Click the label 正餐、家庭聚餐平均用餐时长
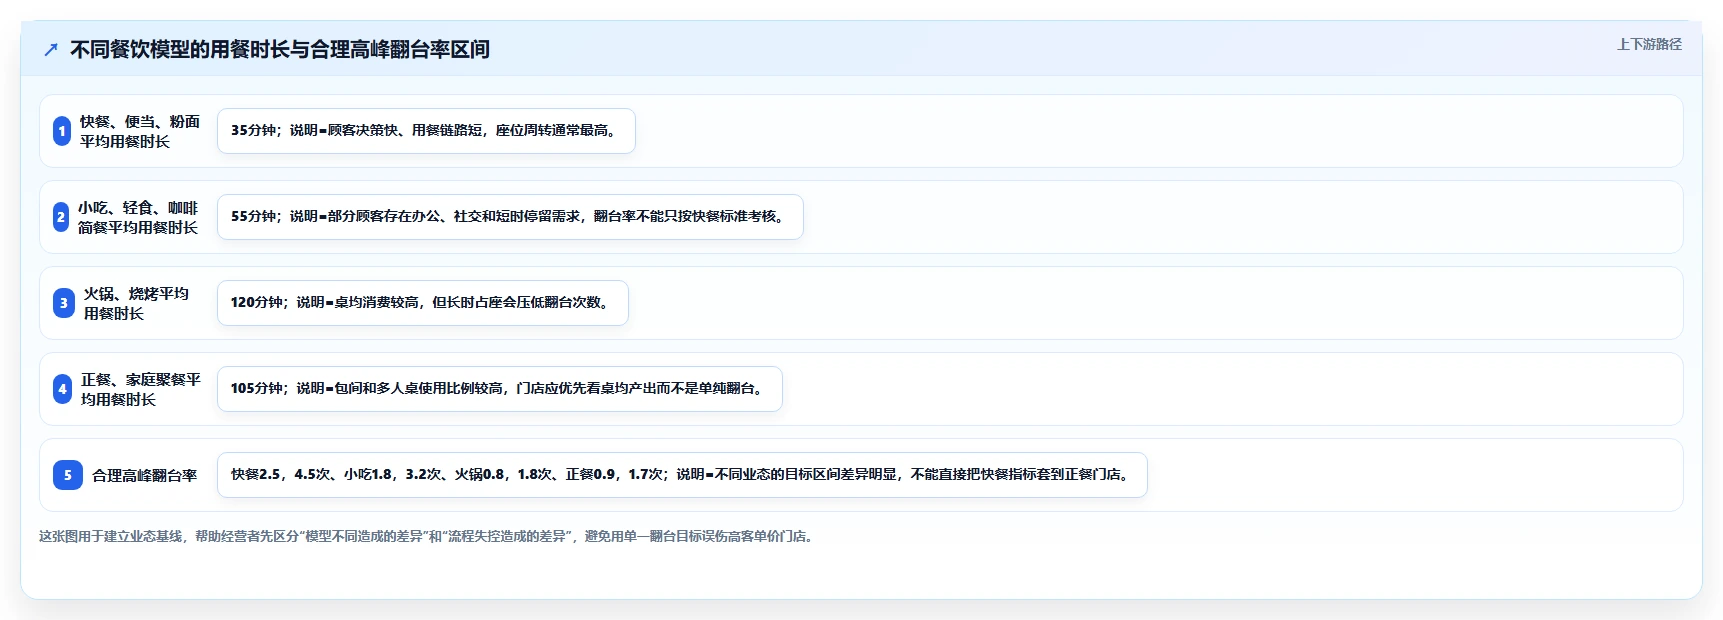The height and width of the screenshot is (620, 1723). pos(141,389)
